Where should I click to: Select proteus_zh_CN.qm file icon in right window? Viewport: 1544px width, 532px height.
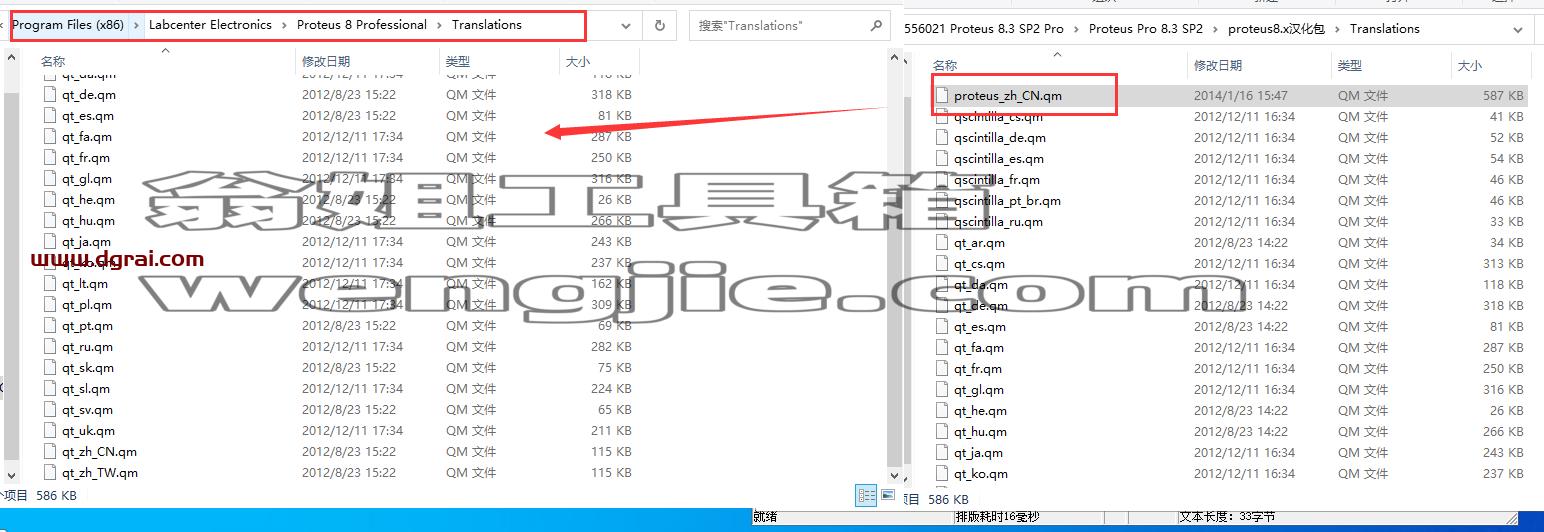point(942,96)
